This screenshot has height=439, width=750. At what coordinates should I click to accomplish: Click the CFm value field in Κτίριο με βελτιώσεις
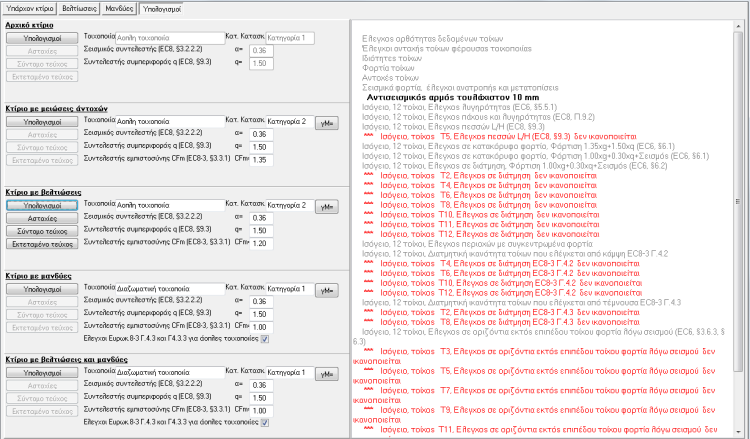[x=258, y=242]
